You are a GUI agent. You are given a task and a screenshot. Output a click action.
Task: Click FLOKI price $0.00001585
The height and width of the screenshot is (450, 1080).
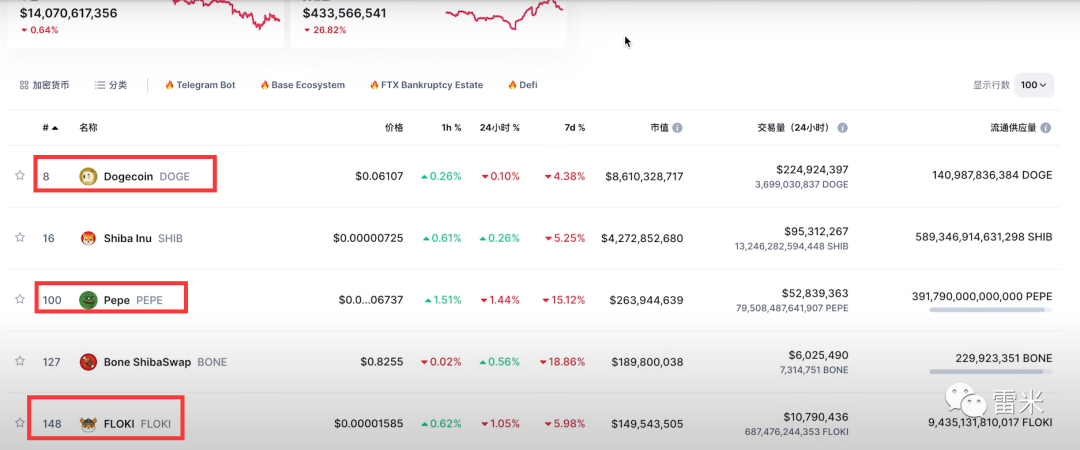tap(368, 424)
